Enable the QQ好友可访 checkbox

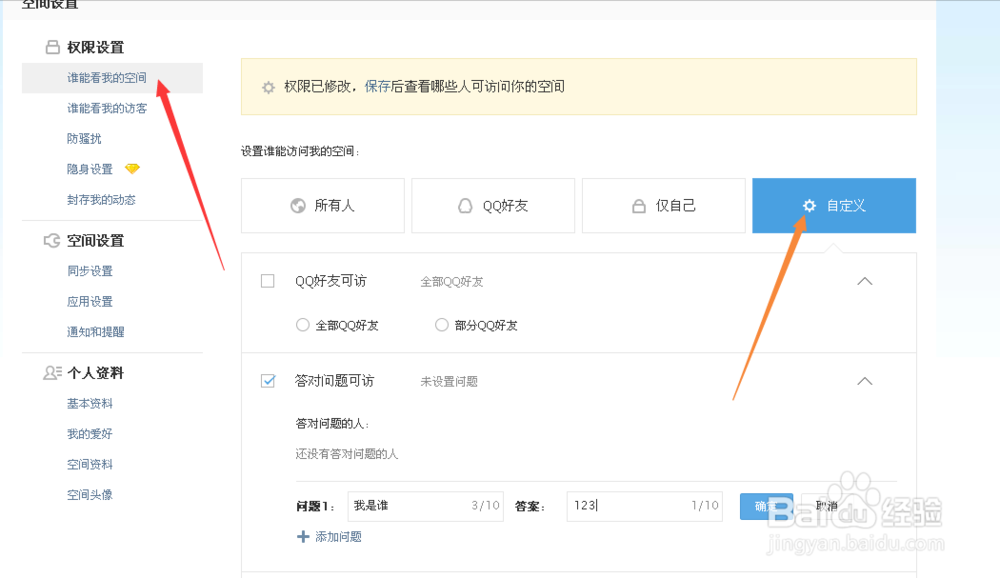click(268, 281)
